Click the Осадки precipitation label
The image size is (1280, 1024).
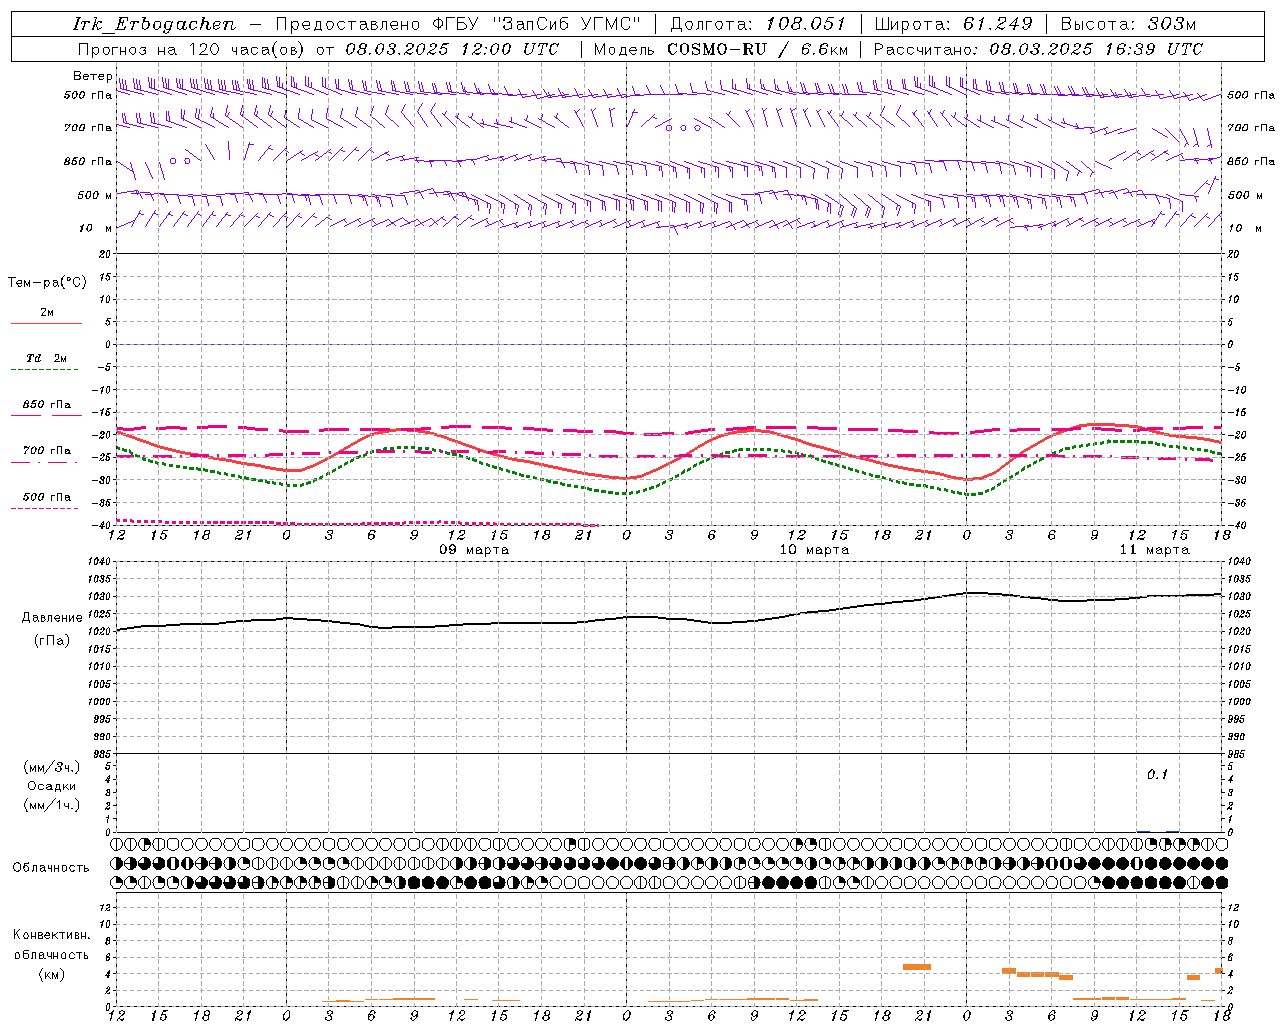point(52,786)
